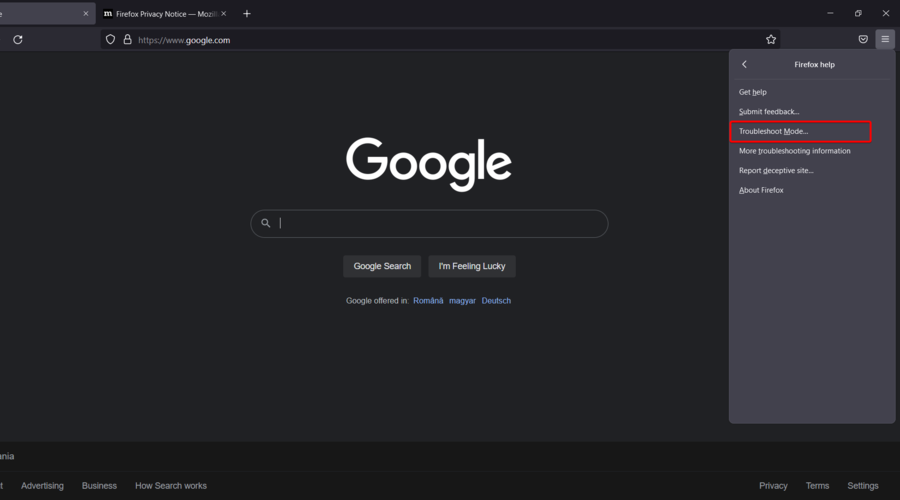Click the Google Search button

pyautogui.click(x=382, y=266)
